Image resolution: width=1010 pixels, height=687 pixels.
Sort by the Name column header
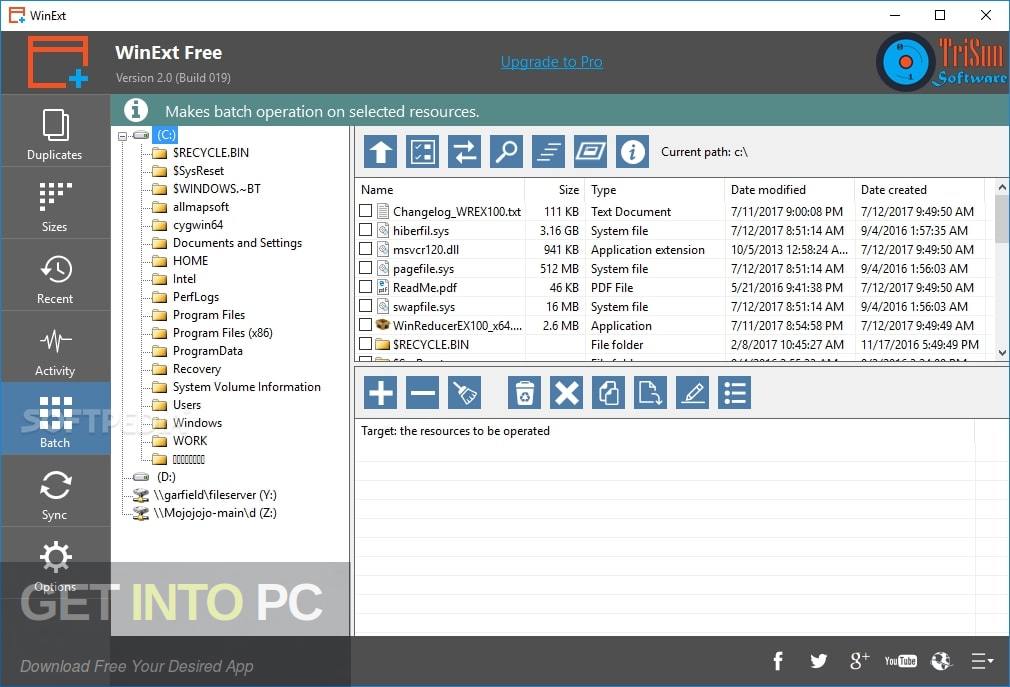tap(440, 190)
